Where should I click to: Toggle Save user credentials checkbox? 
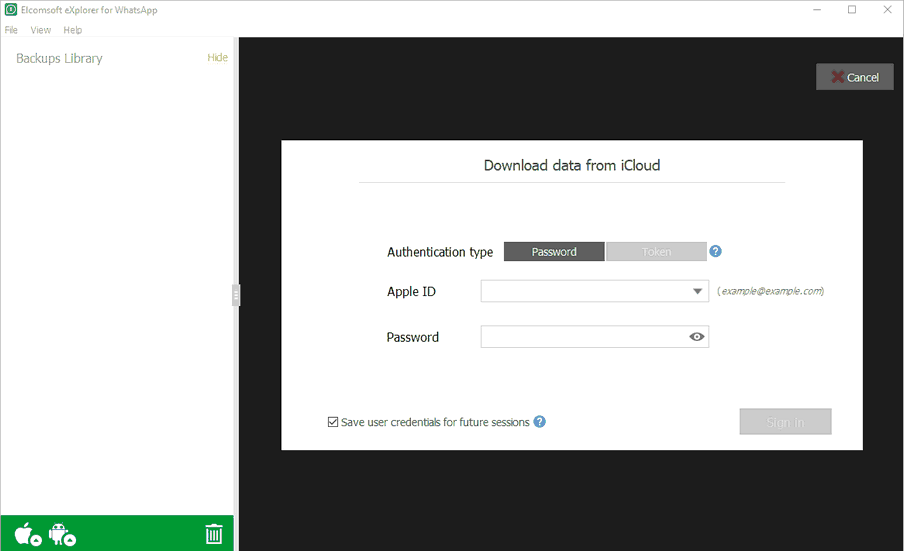(333, 422)
